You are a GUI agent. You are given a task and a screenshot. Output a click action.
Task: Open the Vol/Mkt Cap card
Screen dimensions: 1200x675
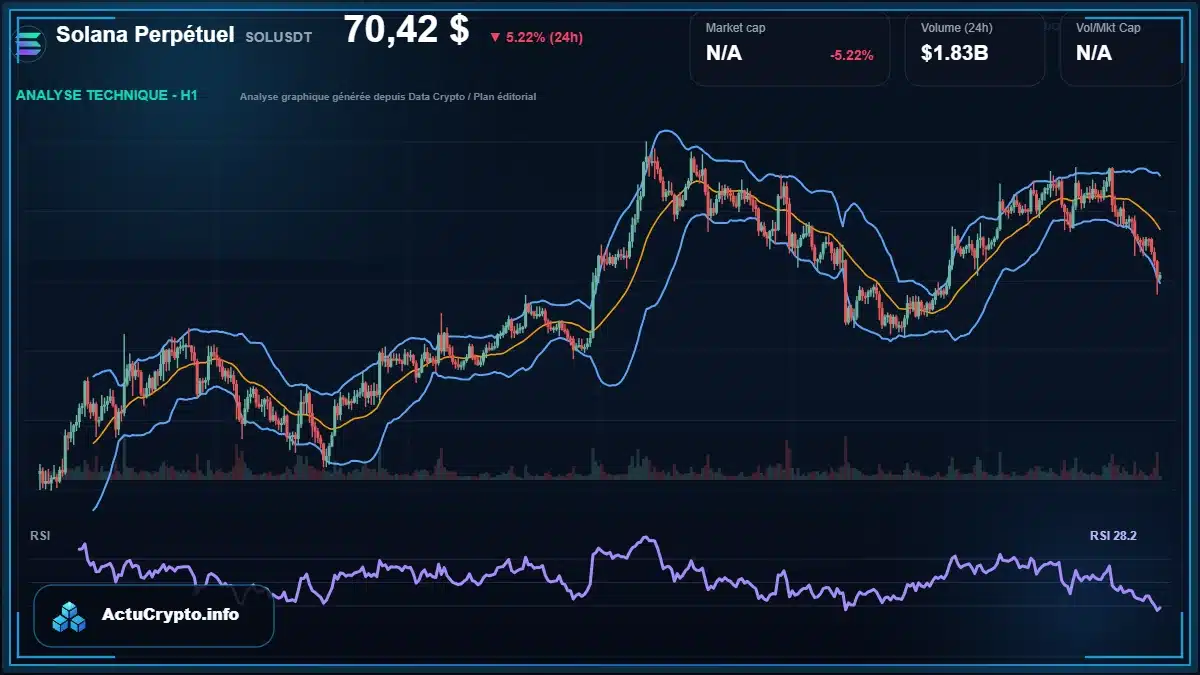(1122, 48)
